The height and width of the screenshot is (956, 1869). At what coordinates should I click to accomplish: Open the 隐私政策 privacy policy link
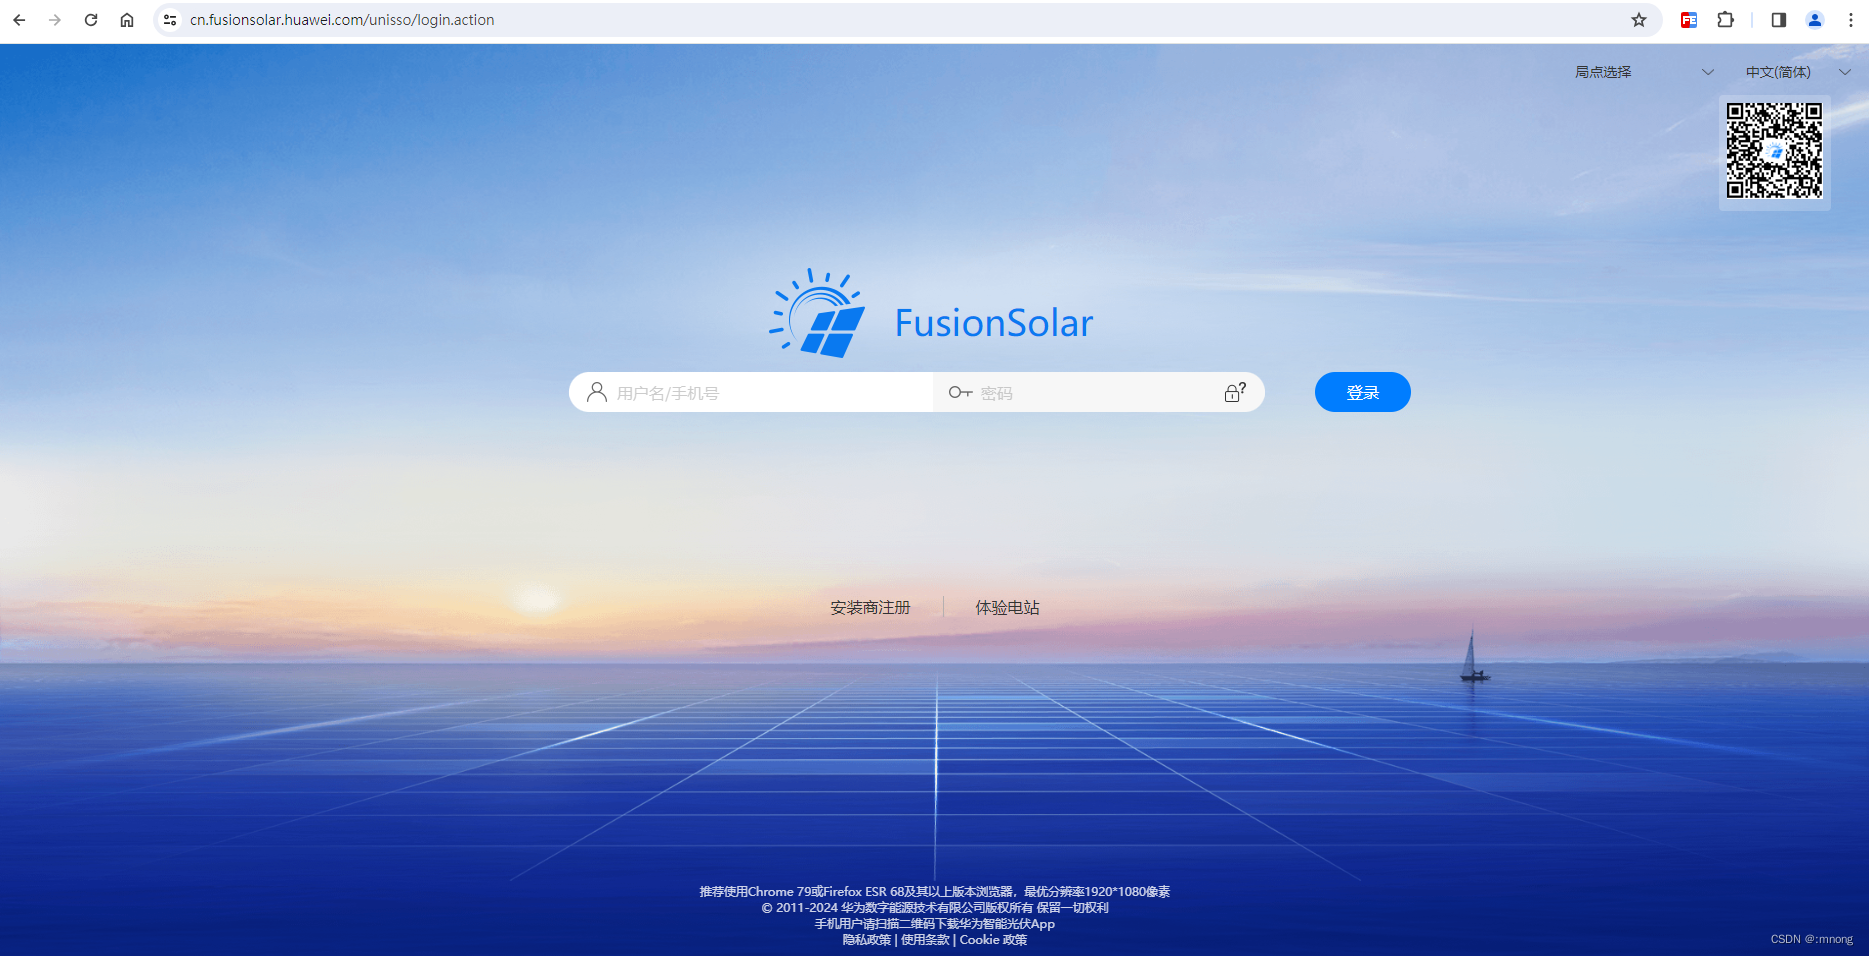point(866,940)
